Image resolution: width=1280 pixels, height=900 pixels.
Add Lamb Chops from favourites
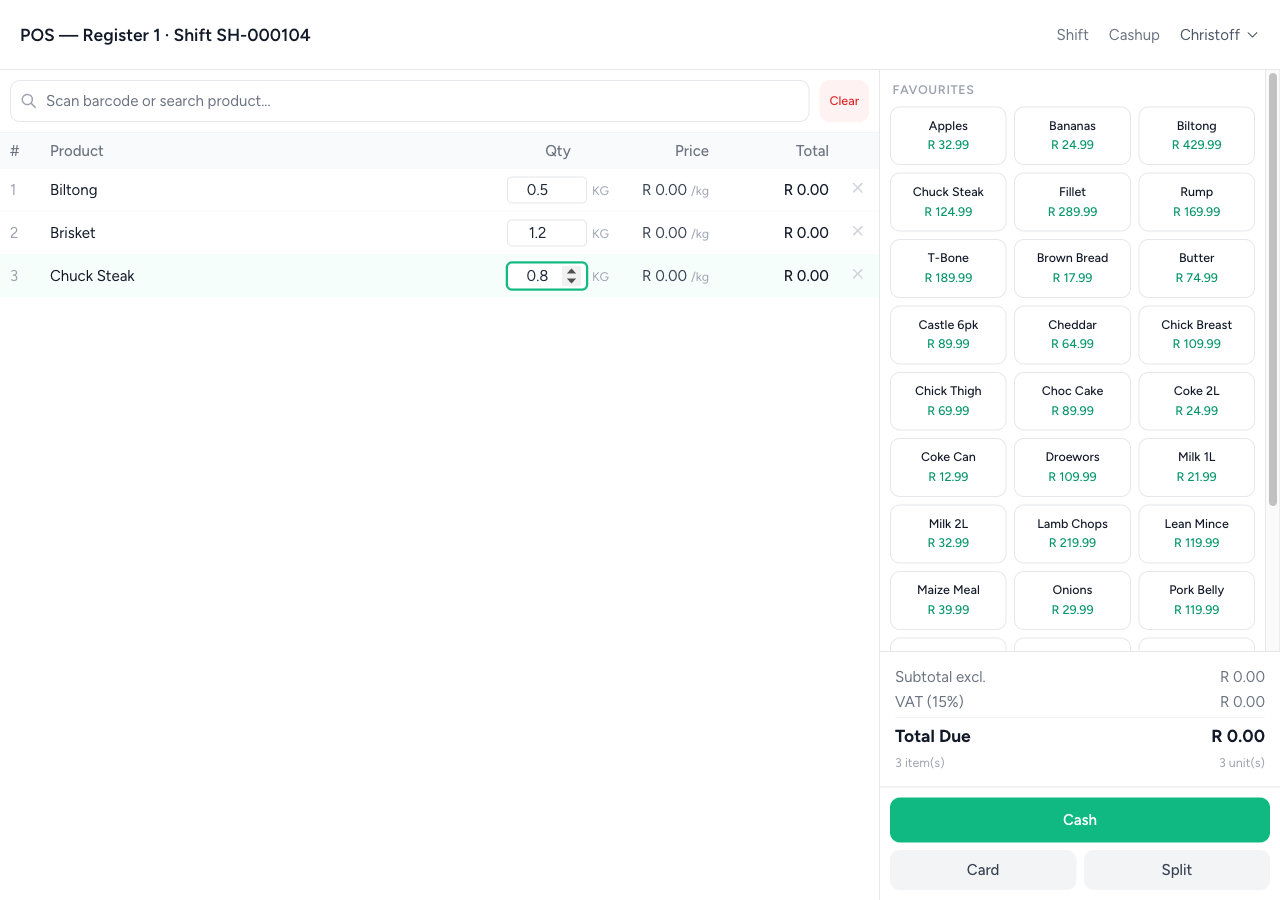pos(1072,533)
